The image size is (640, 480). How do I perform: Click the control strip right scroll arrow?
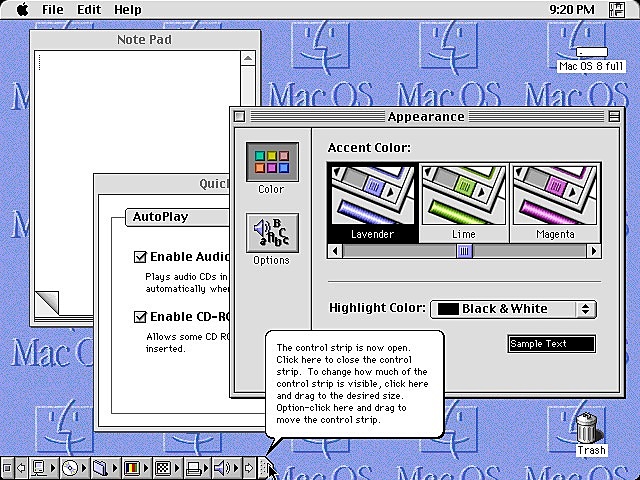248,467
